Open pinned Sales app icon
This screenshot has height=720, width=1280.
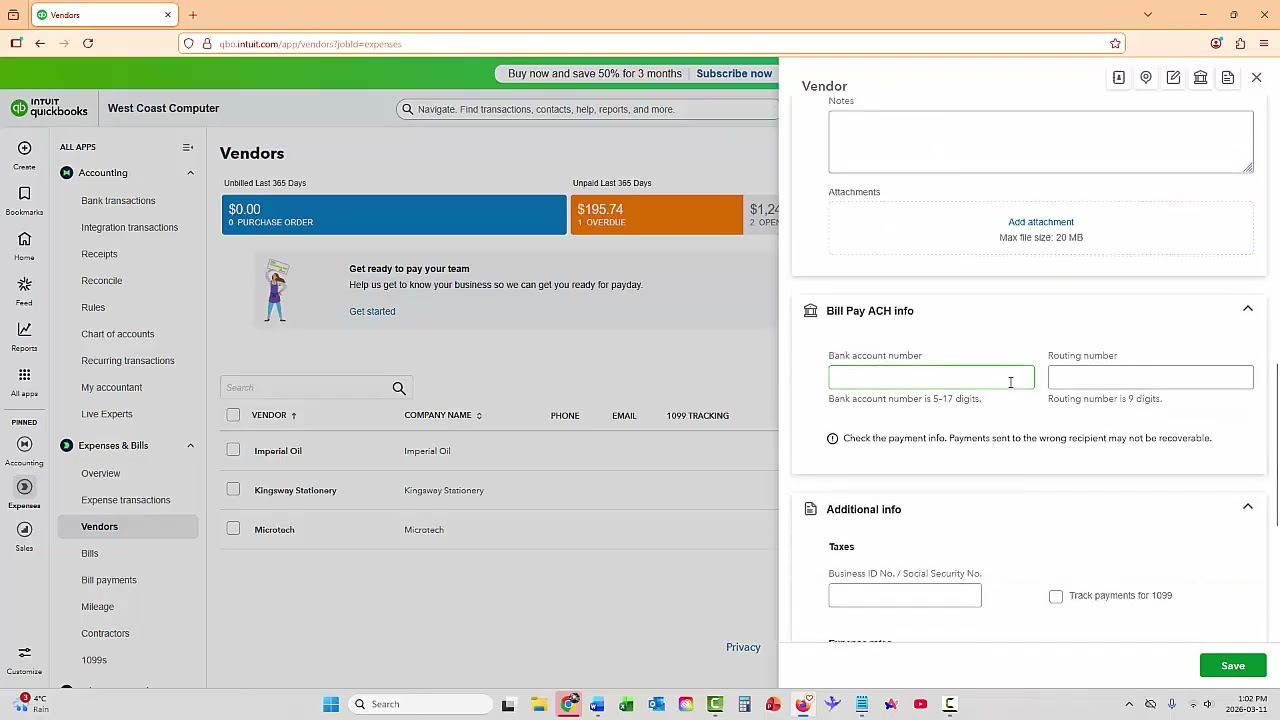(x=24, y=530)
